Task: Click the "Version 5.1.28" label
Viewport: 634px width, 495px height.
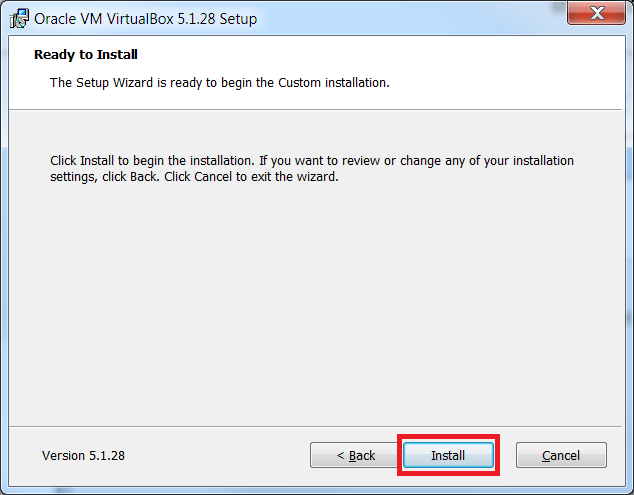Action: click(83, 456)
